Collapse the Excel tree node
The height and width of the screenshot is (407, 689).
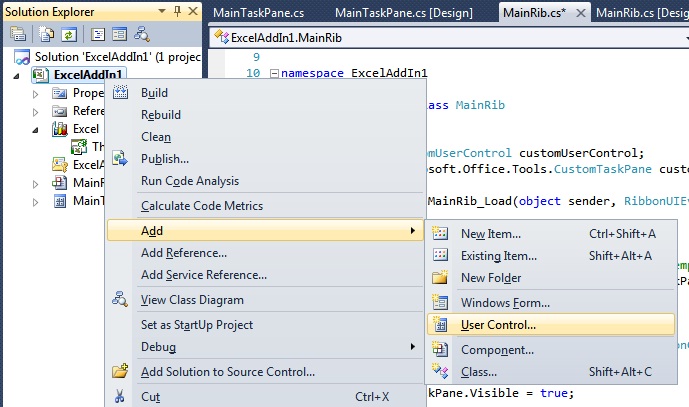point(36,130)
